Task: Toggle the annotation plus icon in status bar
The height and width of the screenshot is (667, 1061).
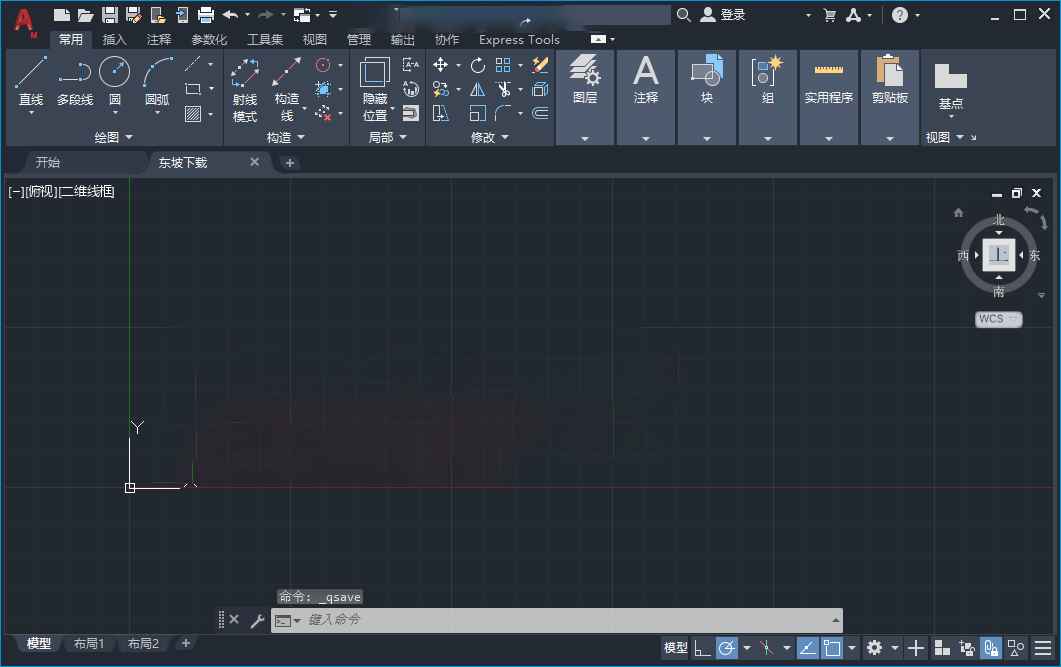Action: [x=916, y=648]
